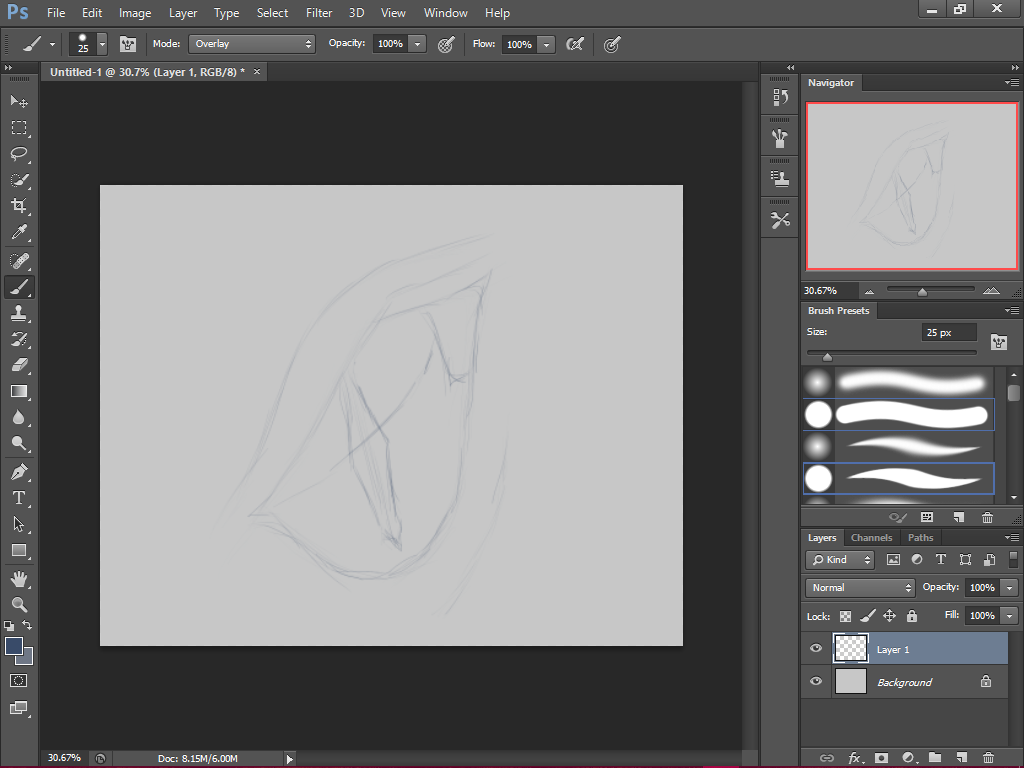Switch to the Channels tab
Viewport: 1024px width, 768px height.
point(871,537)
